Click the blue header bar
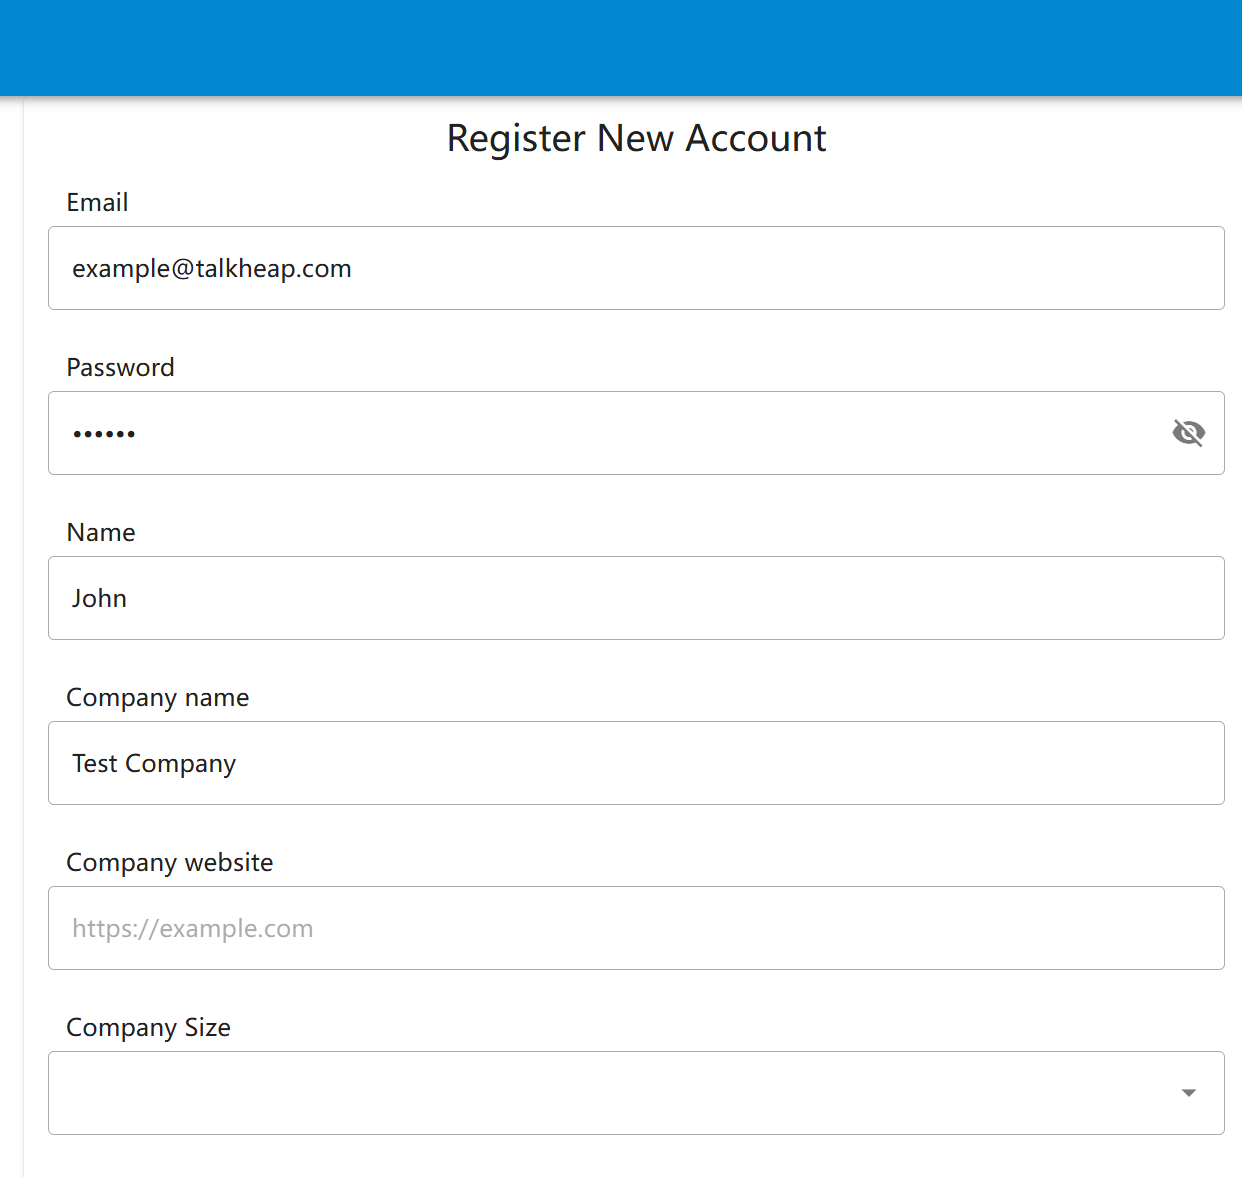This screenshot has width=1242, height=1177. pyautogui.click(x=620, y=45)
